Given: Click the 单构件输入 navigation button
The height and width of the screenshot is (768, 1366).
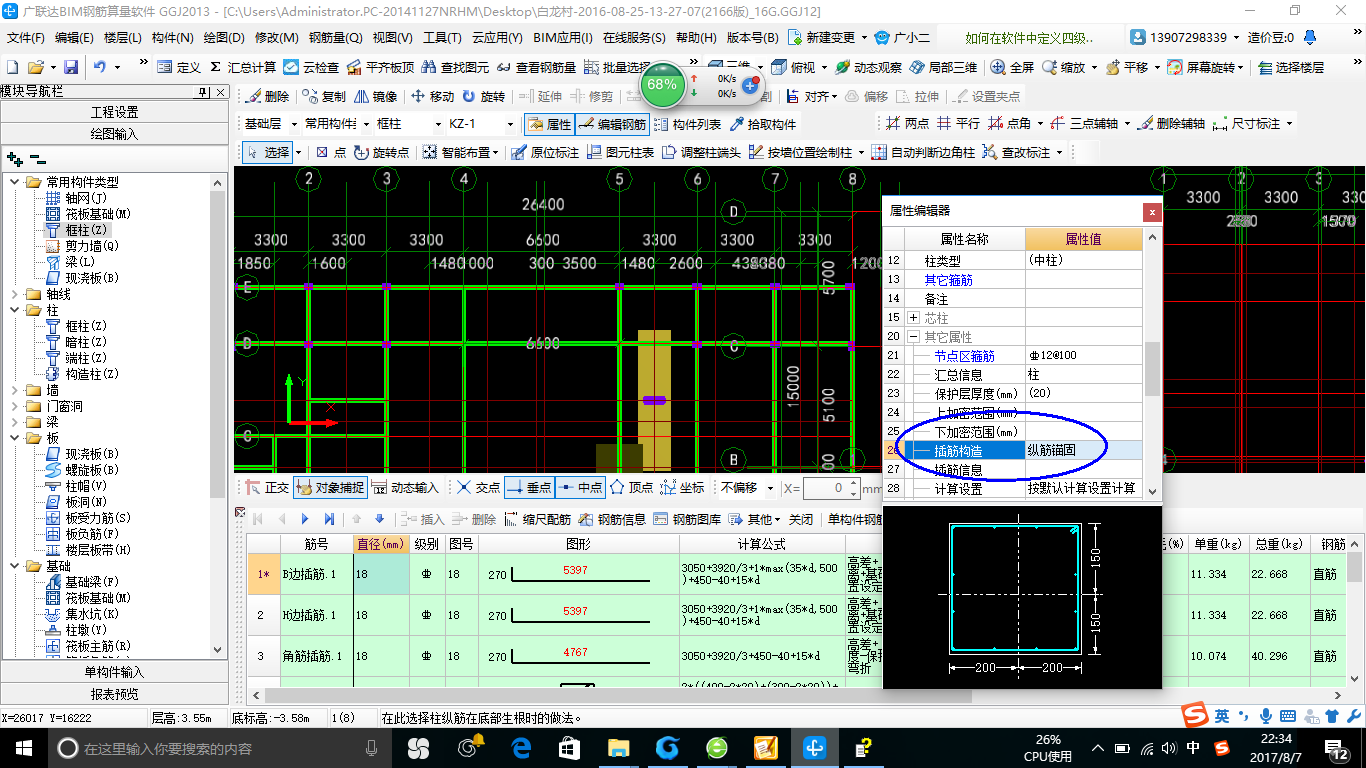Looking at the screenshot, I should (114, 672).
